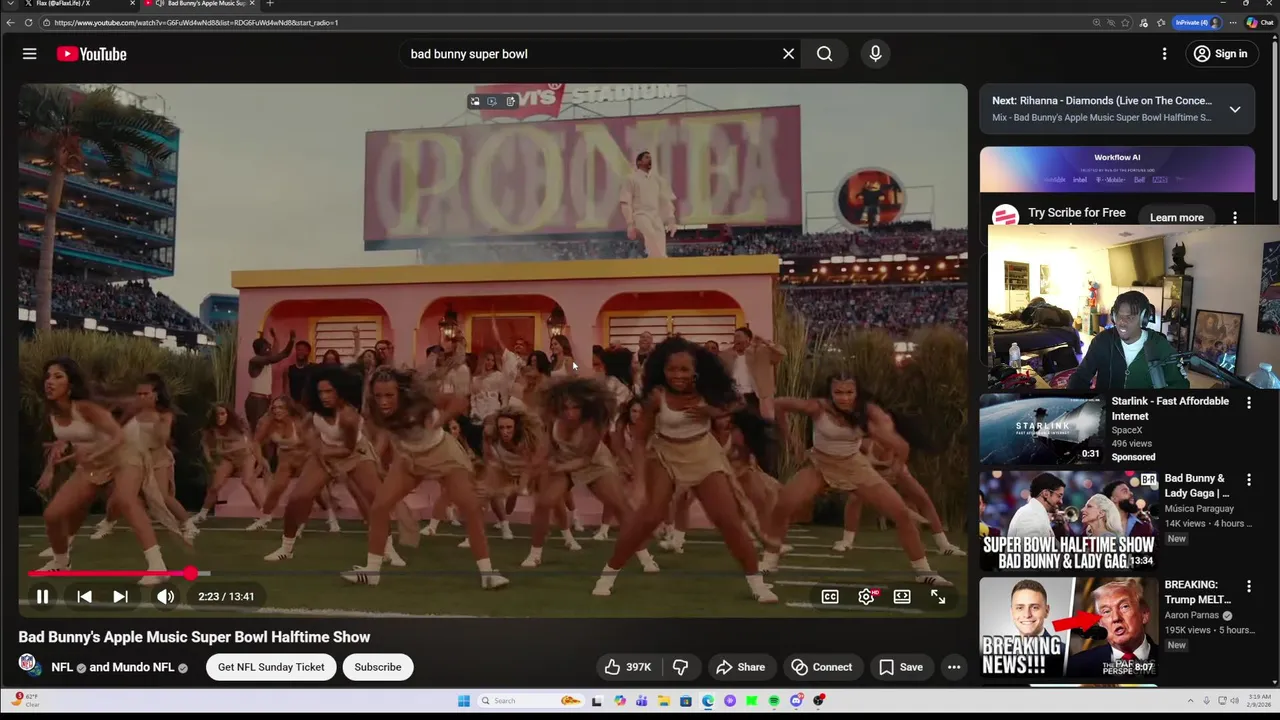Open more actions three-dot menu under video
Image resolution: width=1280 pixels, height=720 pixels.
pyautogui.click(x=954, y=667)
